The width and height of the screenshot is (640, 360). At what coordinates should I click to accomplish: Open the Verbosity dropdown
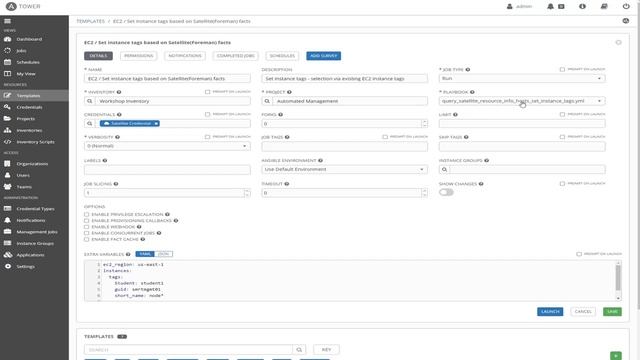click(167, 146)
